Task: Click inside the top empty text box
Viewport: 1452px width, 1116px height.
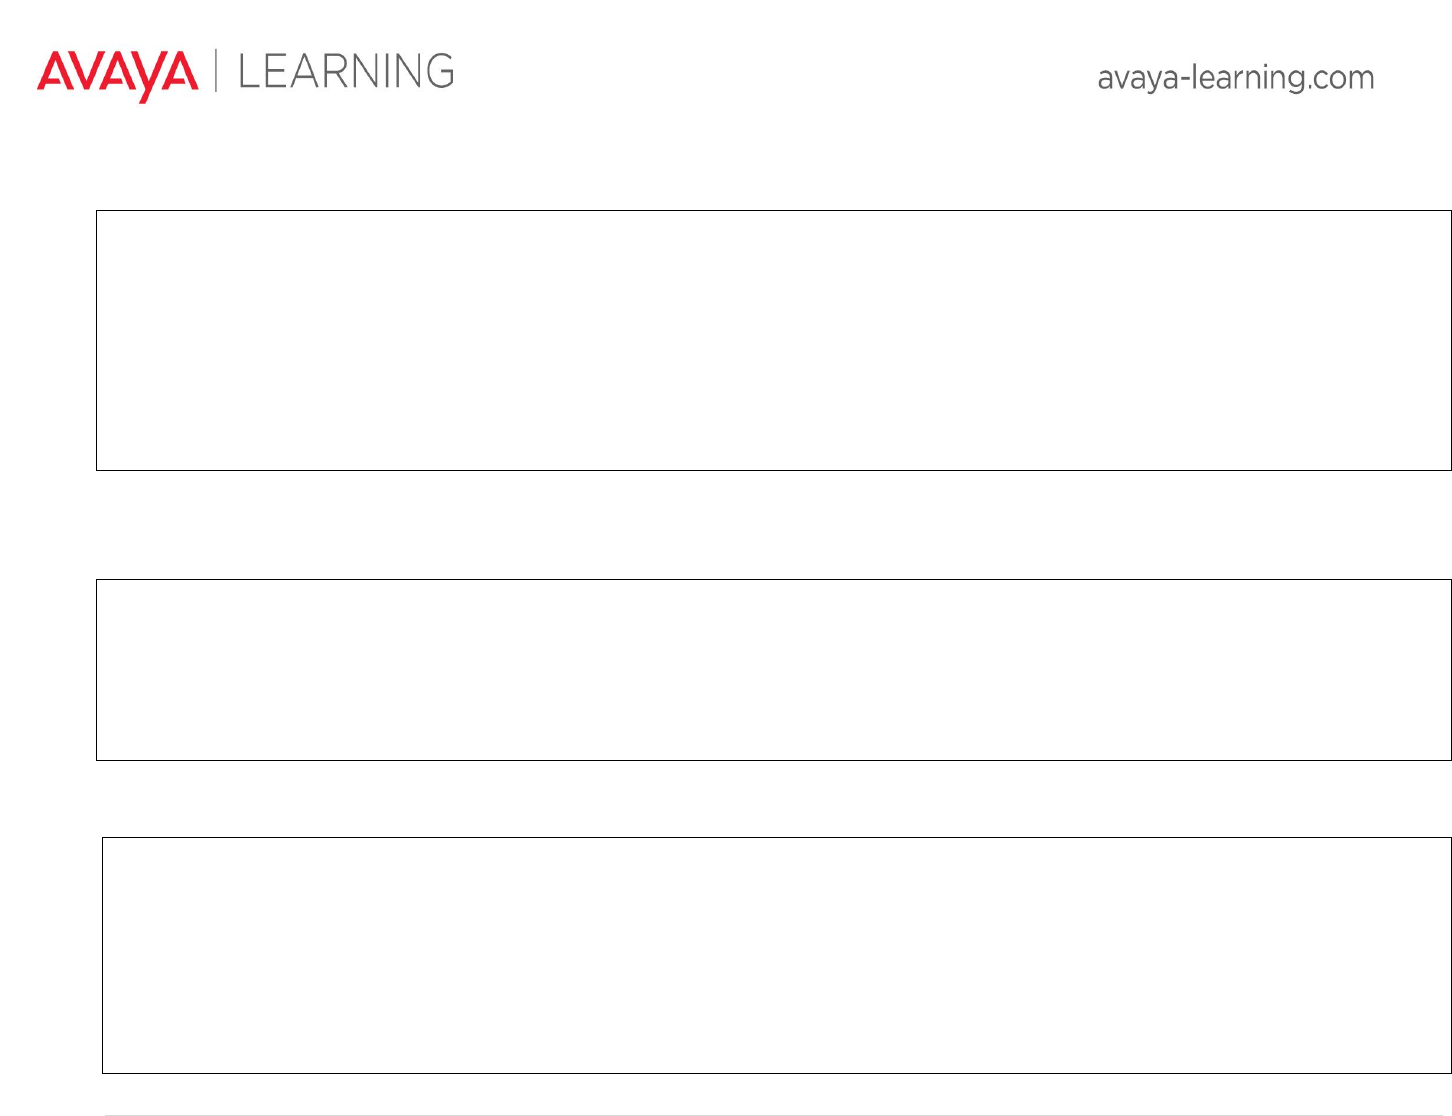Action: point(773,340)
